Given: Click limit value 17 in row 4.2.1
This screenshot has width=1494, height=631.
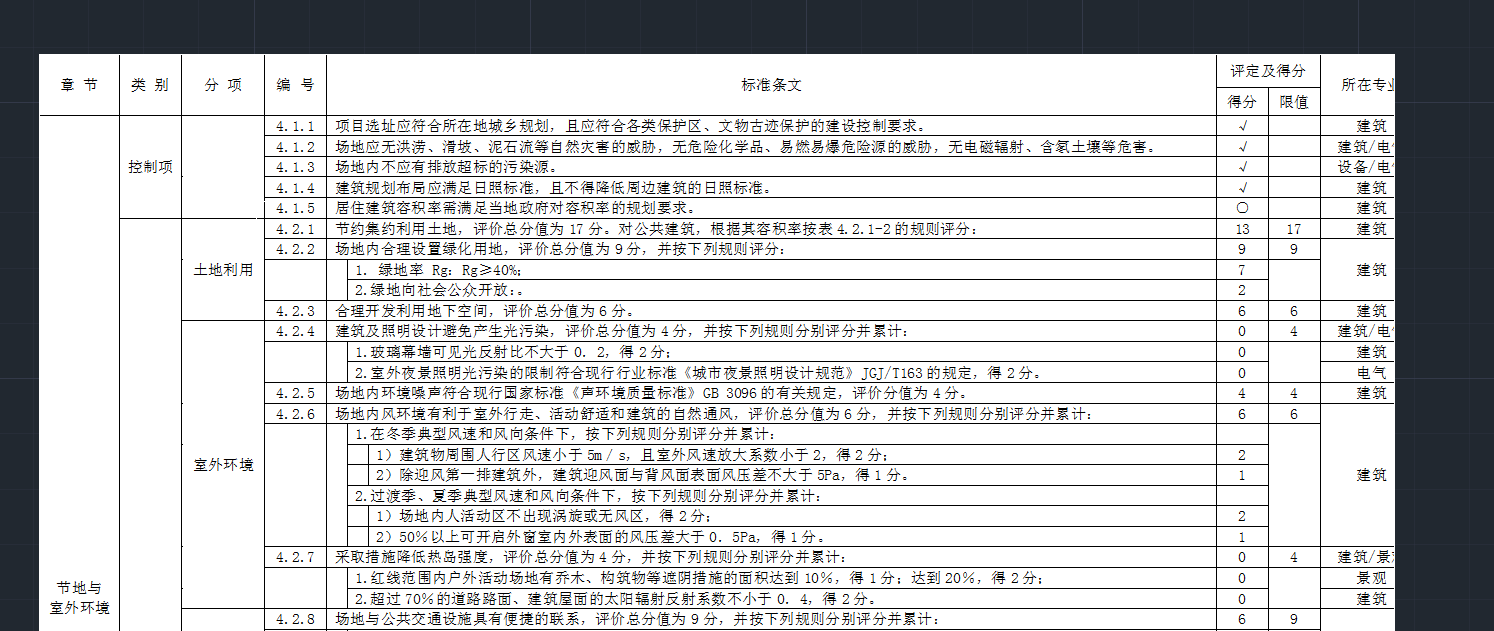Looking at the screenshot, I should 1294,229.
